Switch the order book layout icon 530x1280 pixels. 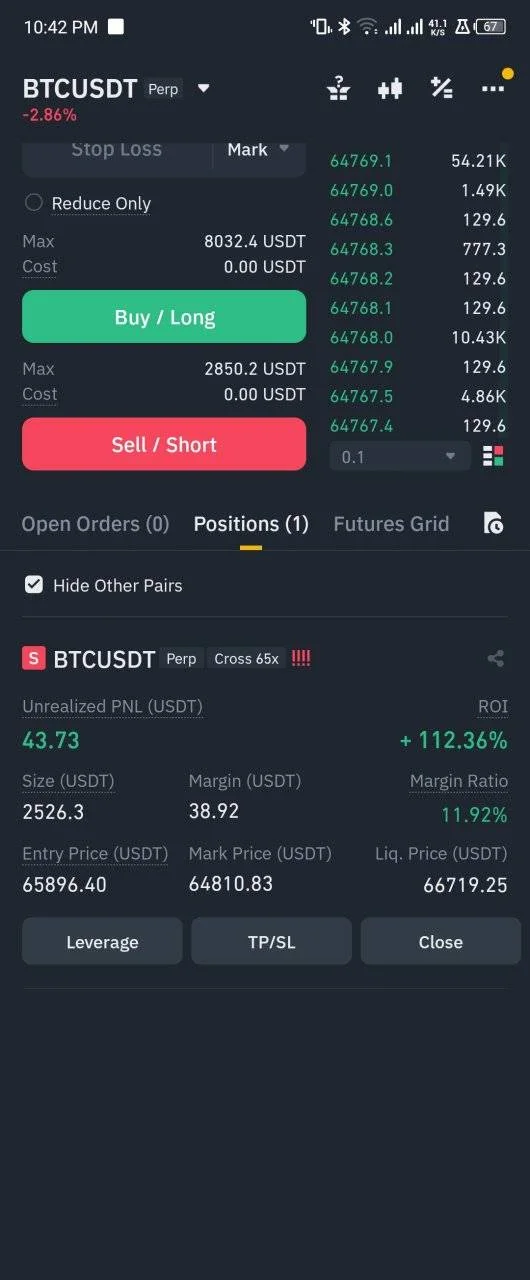tap(493, 456)
